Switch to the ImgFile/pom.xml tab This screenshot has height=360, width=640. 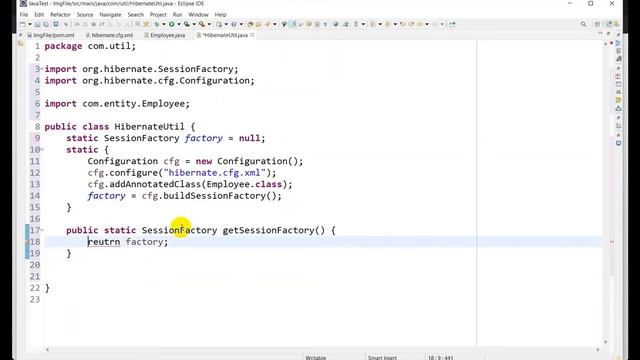pyautogui.click(x=51, y=35)
